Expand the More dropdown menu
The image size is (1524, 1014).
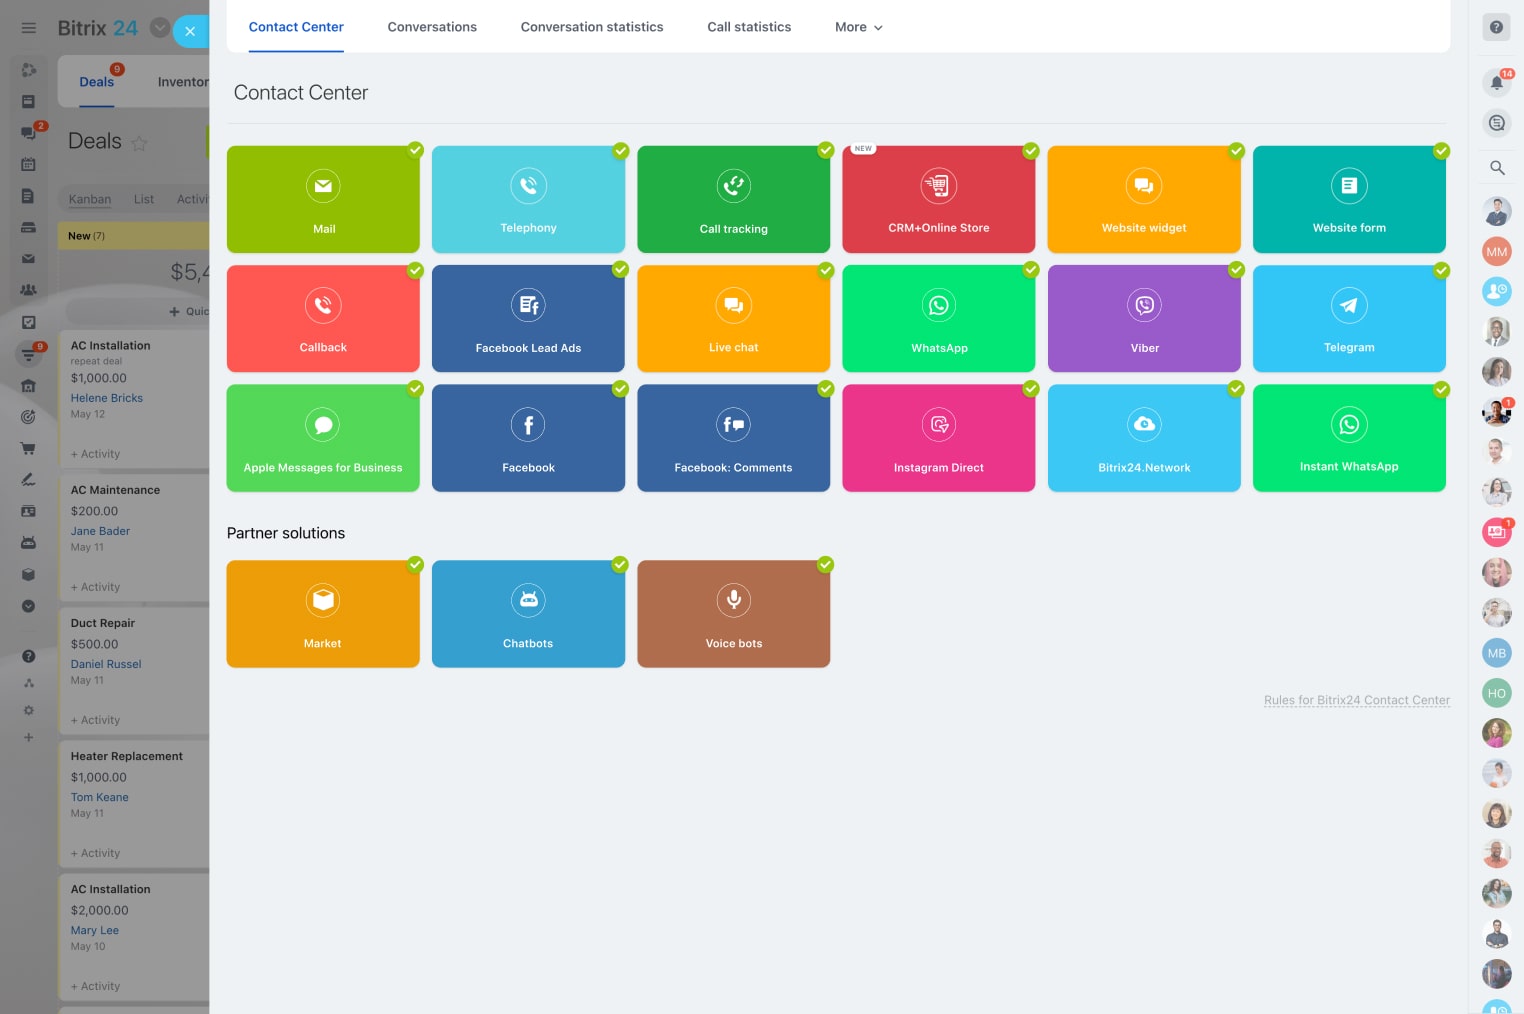(x=858, y=27)
